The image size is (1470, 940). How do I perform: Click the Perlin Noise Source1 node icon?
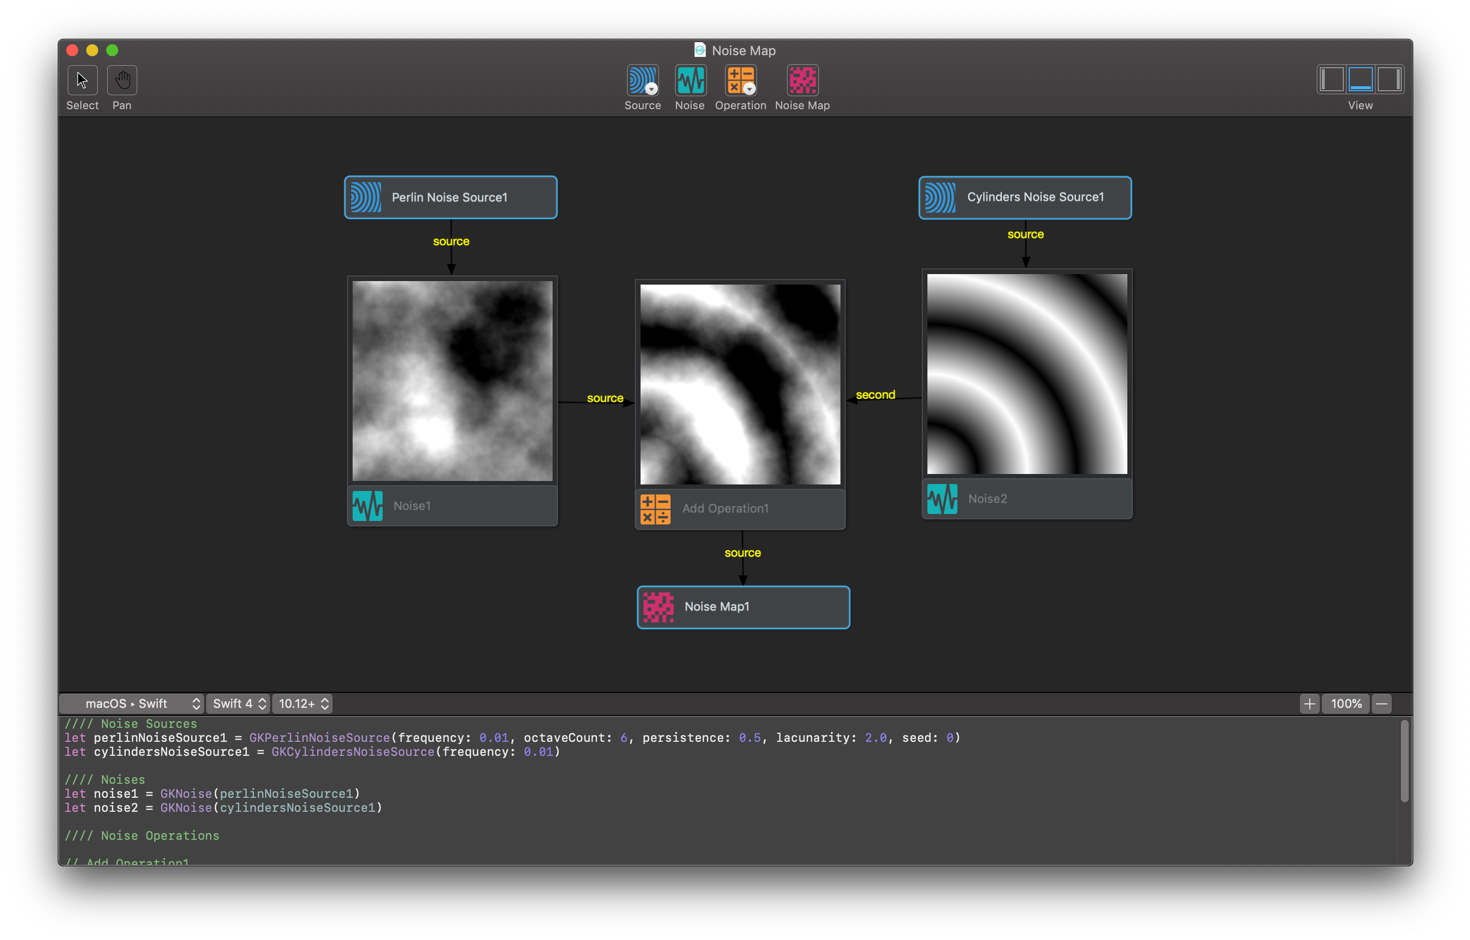pos(366,197)
